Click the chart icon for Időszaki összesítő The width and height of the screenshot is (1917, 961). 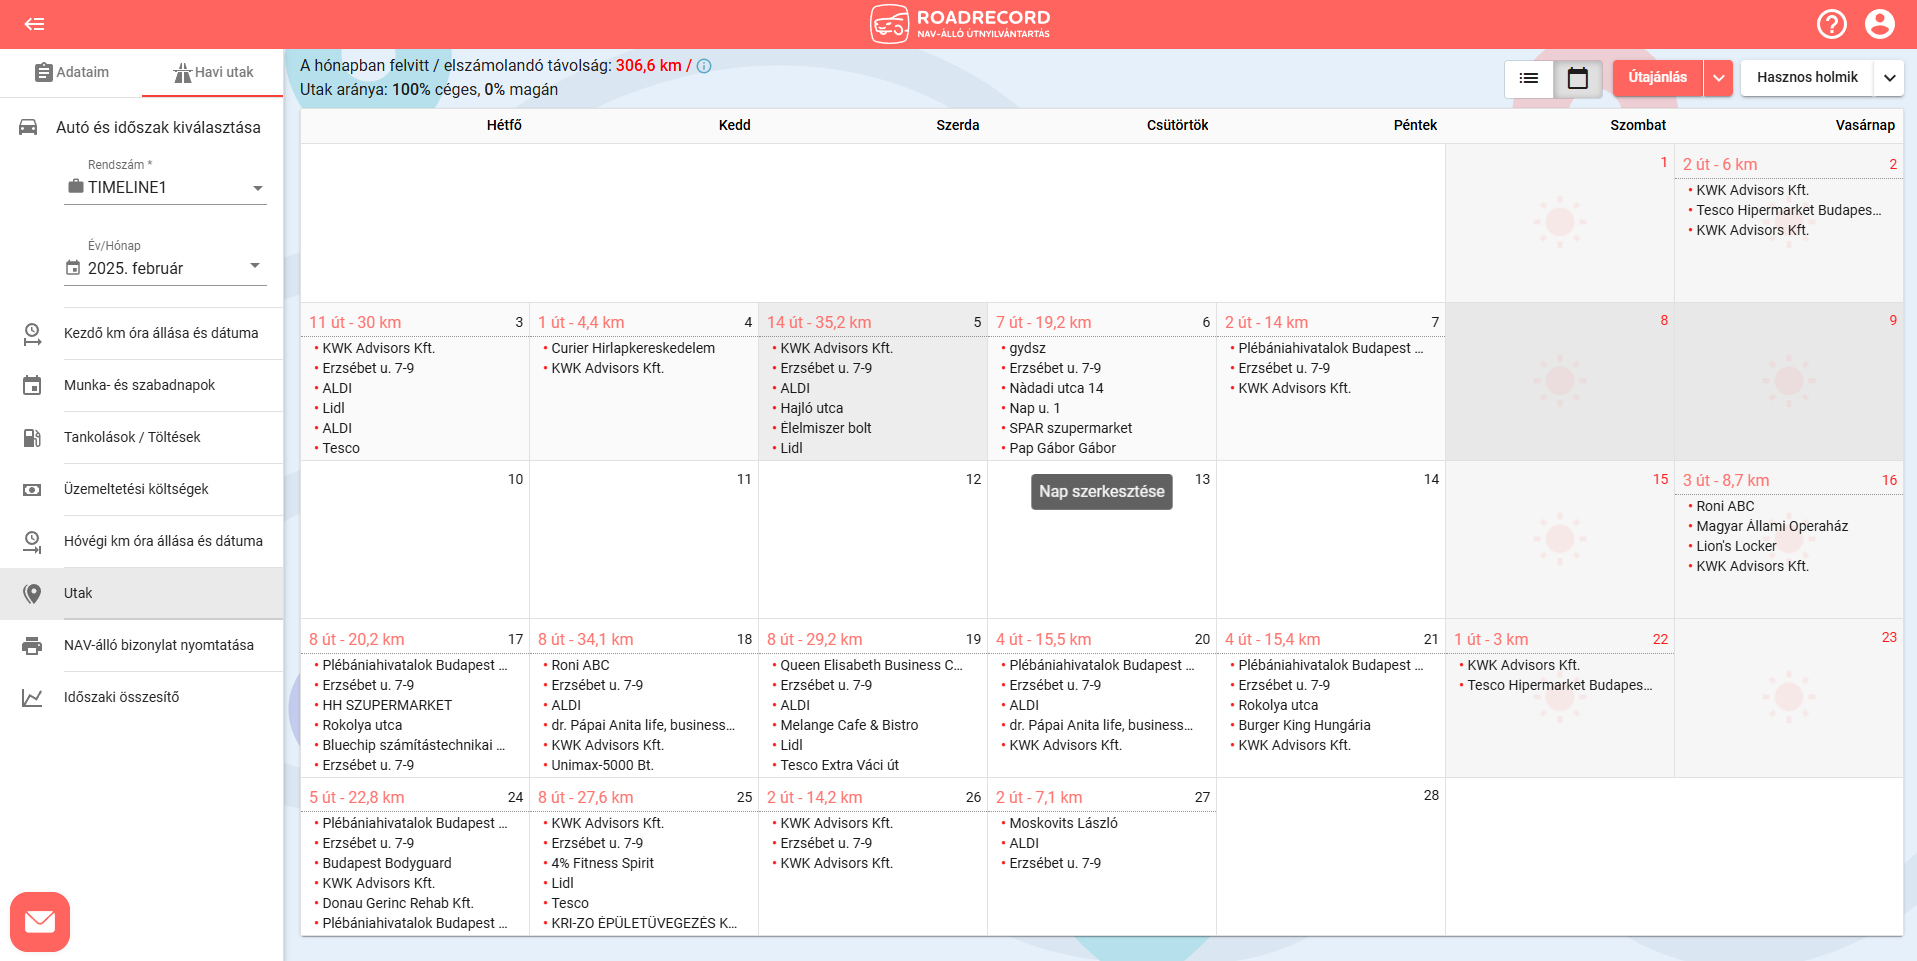[x=32, y=697]
